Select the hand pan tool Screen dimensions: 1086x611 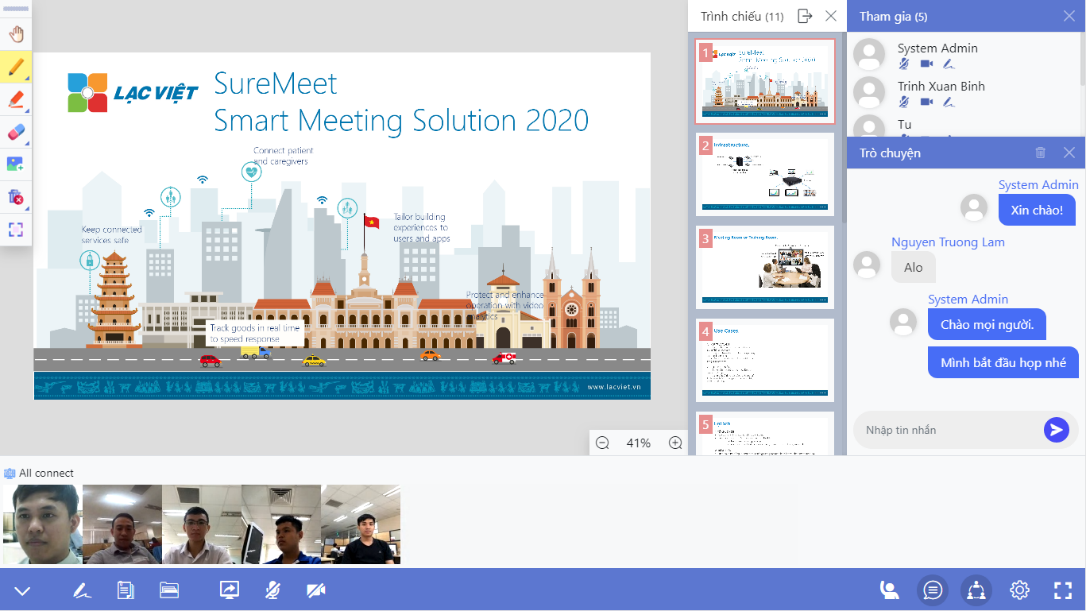point(16,35)
